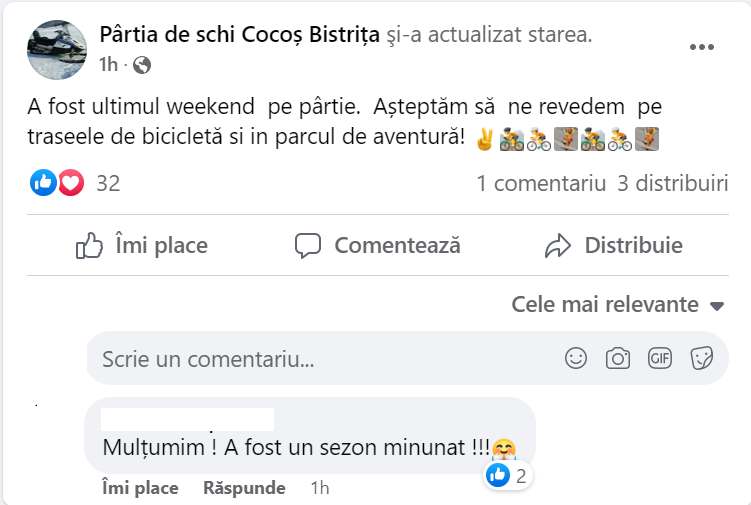Open the sticker picker icon
Image resolution: width=751 pixels, height=505 pixels.
click(702, 358)
